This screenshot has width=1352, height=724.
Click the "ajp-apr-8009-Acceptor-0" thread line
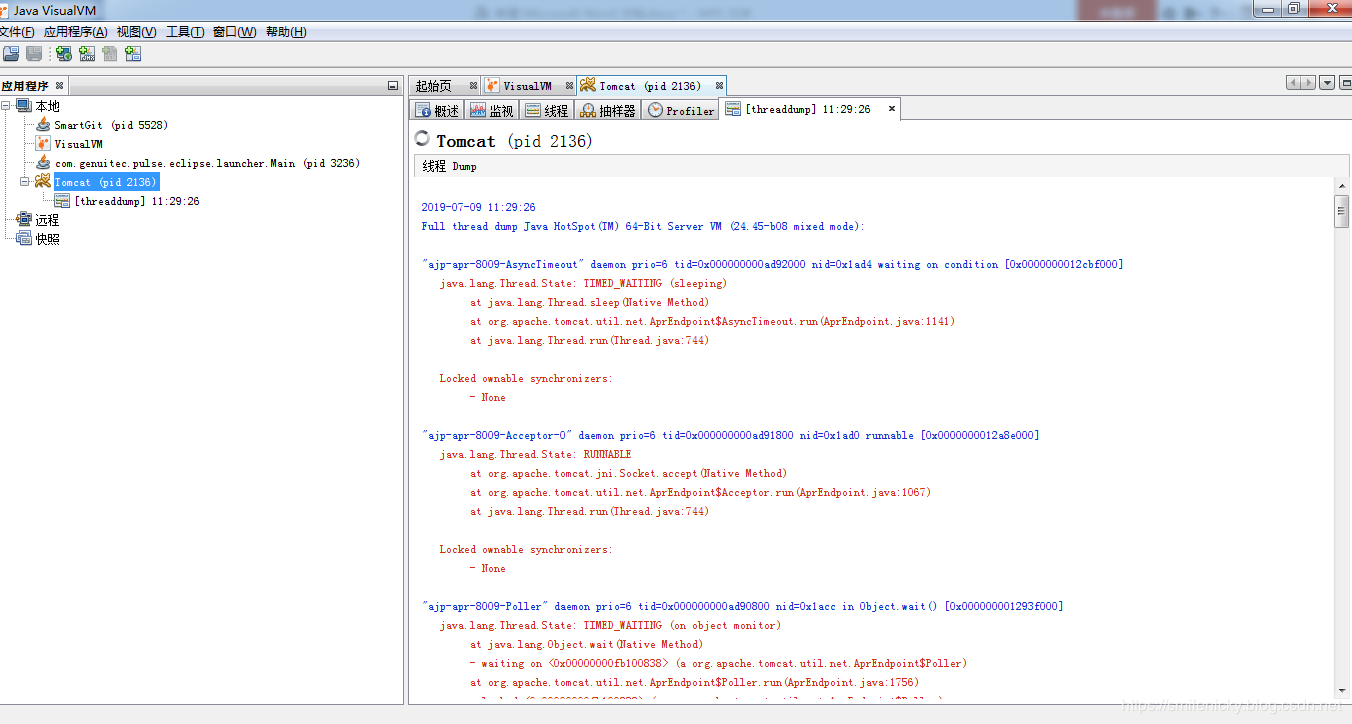coord(730,435)
